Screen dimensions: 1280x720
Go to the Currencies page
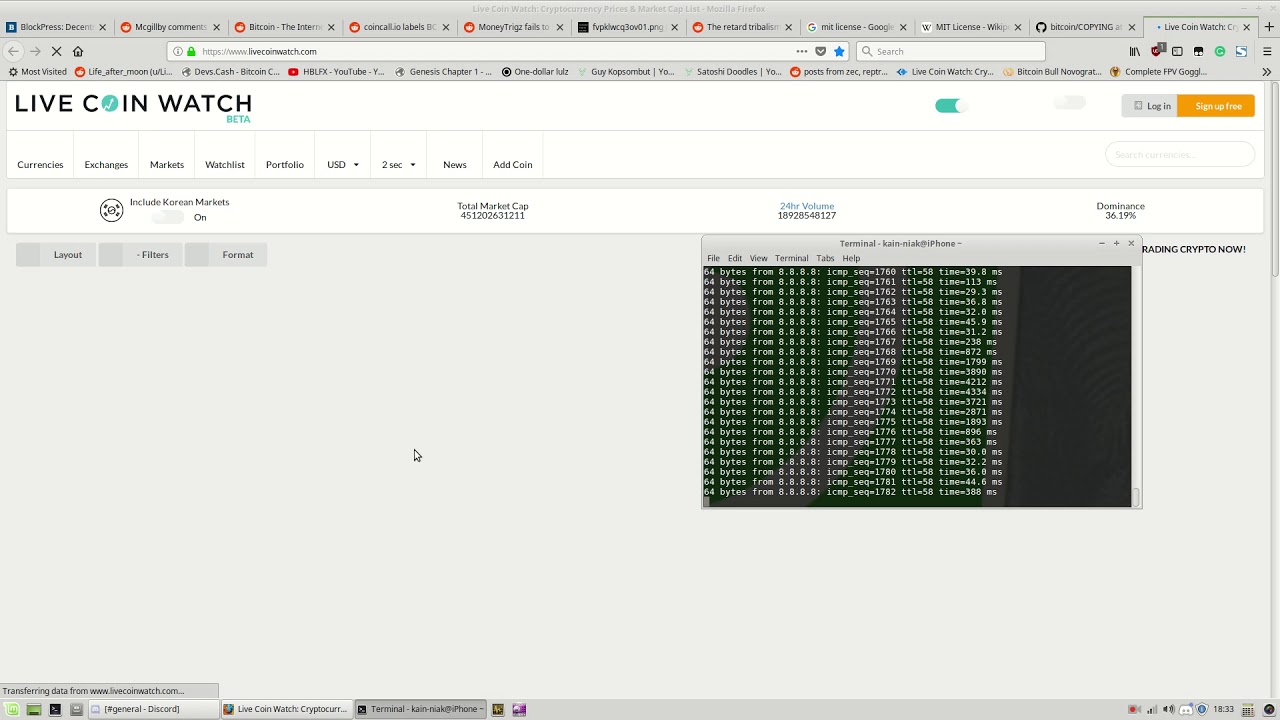tap(40, 165)
